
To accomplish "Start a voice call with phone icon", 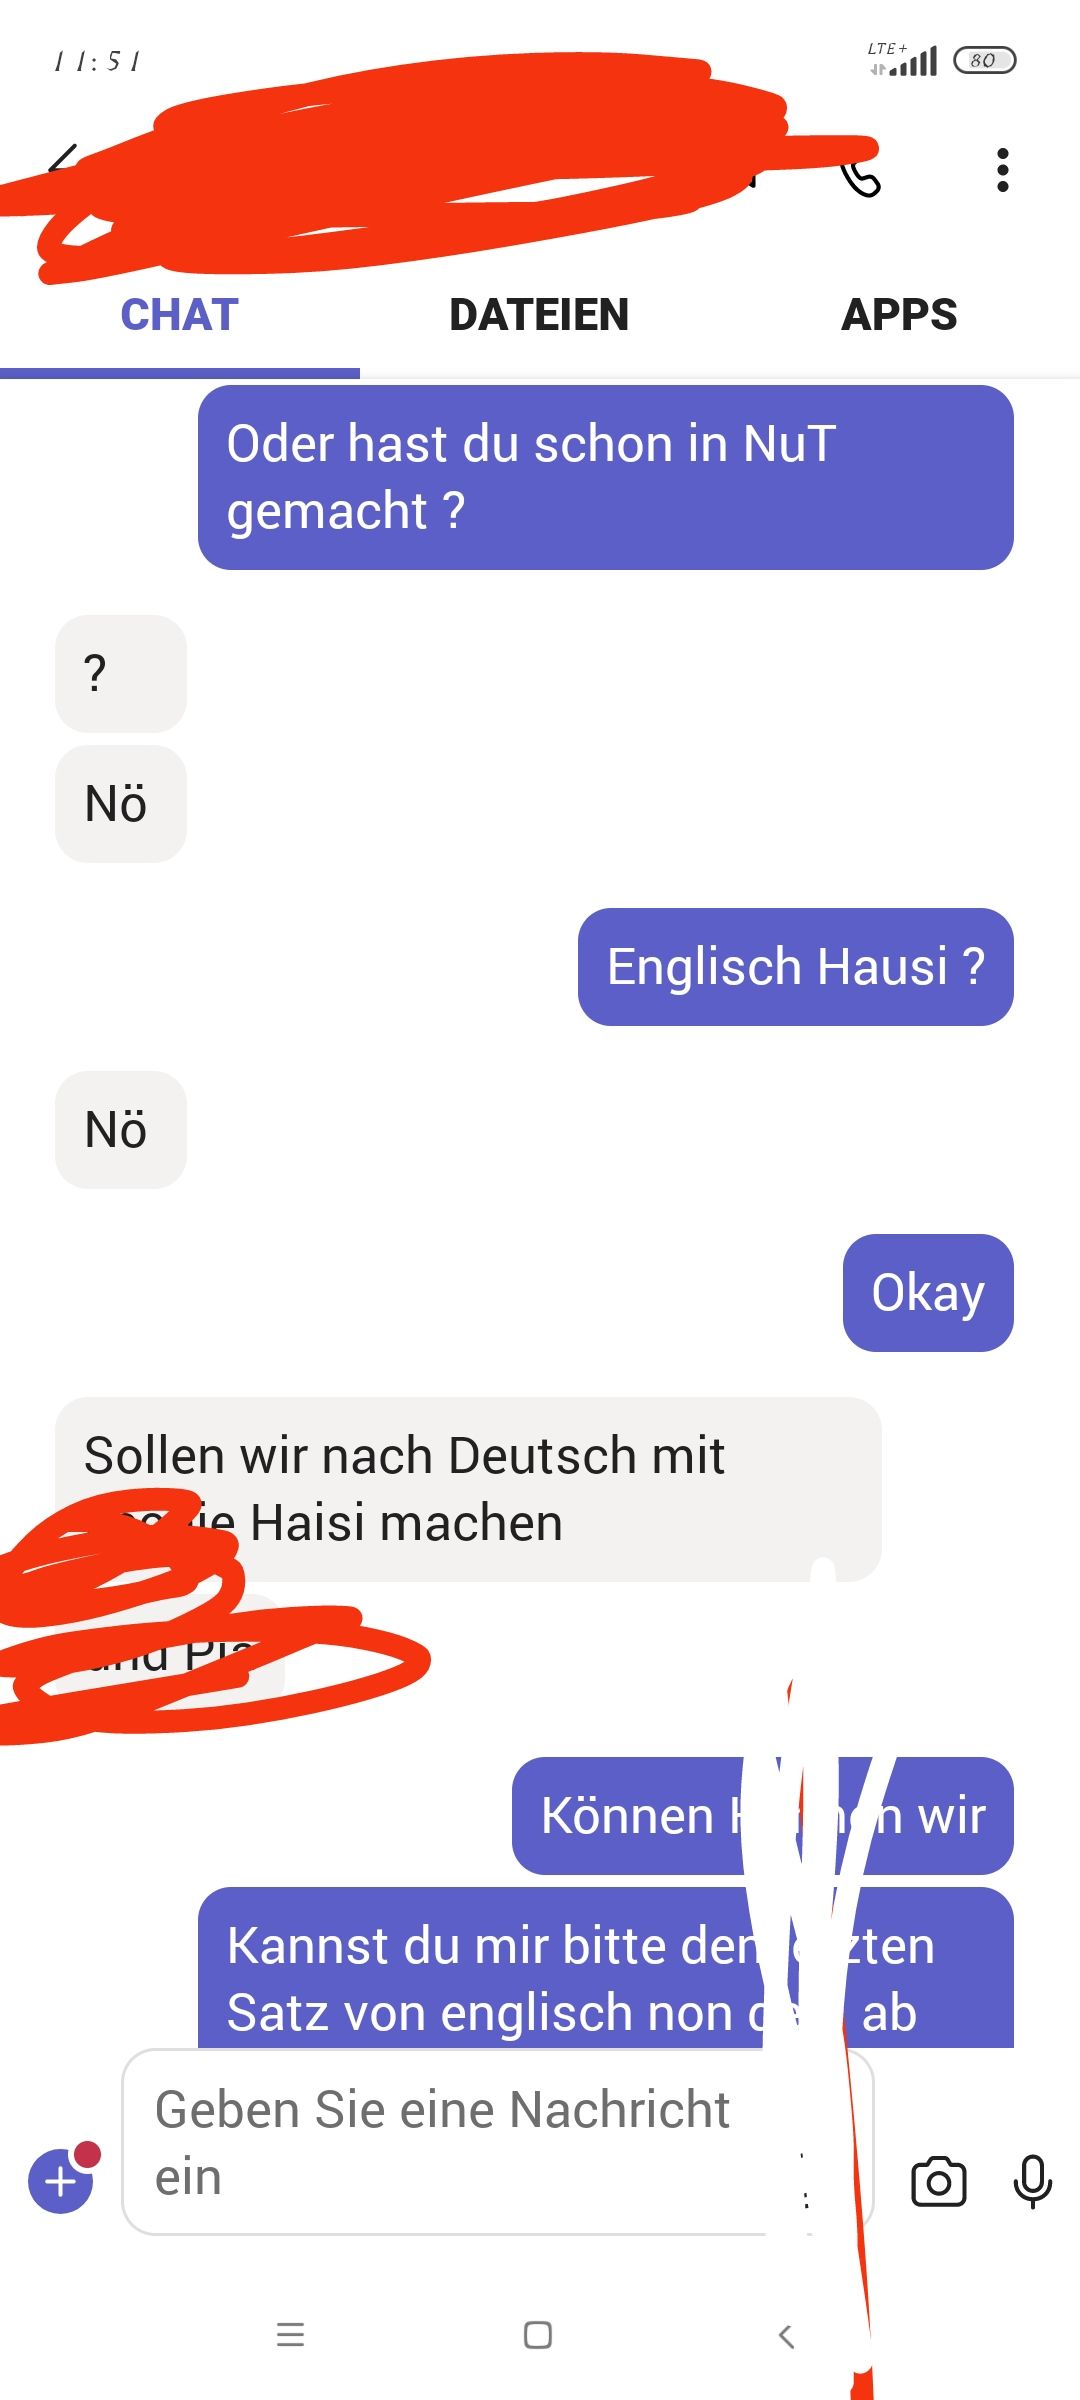I will (x=859, y=174).
